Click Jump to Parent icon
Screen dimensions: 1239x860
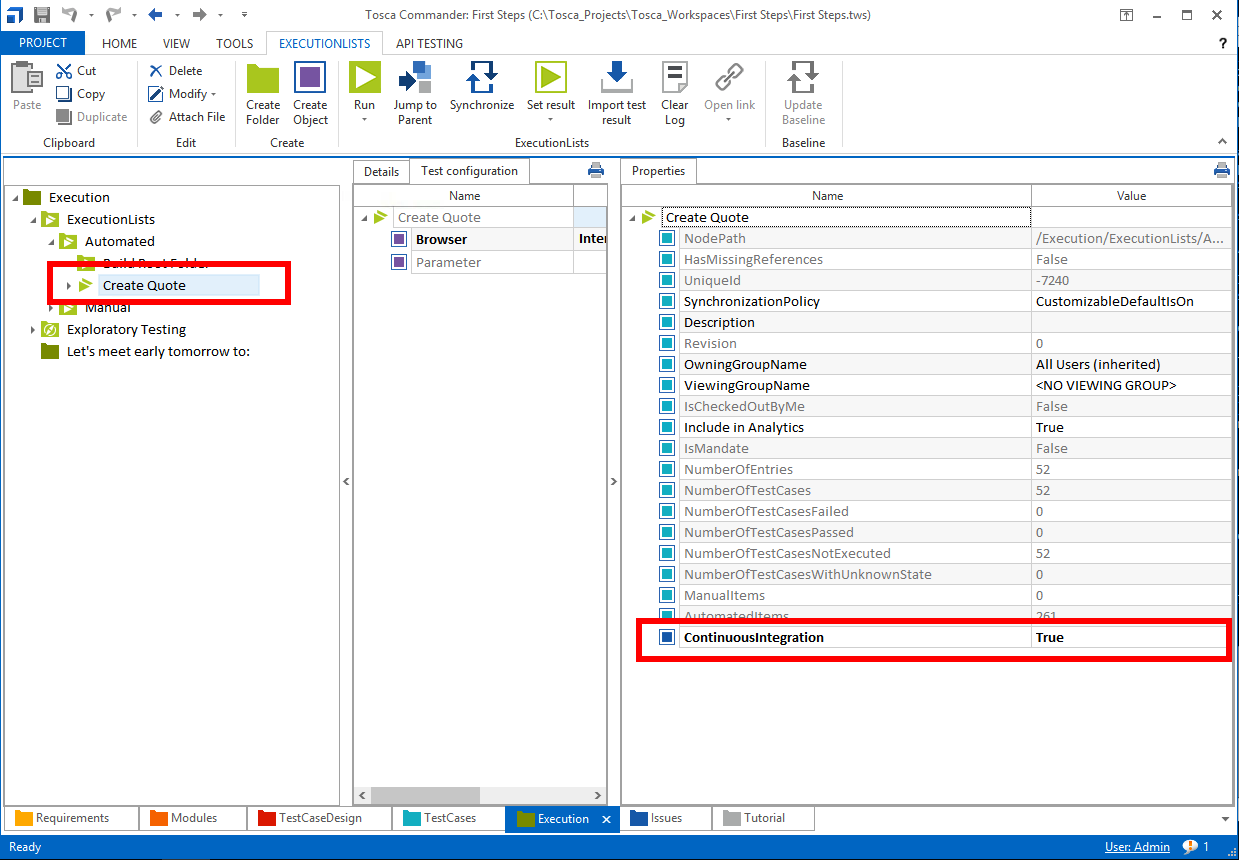414,79
